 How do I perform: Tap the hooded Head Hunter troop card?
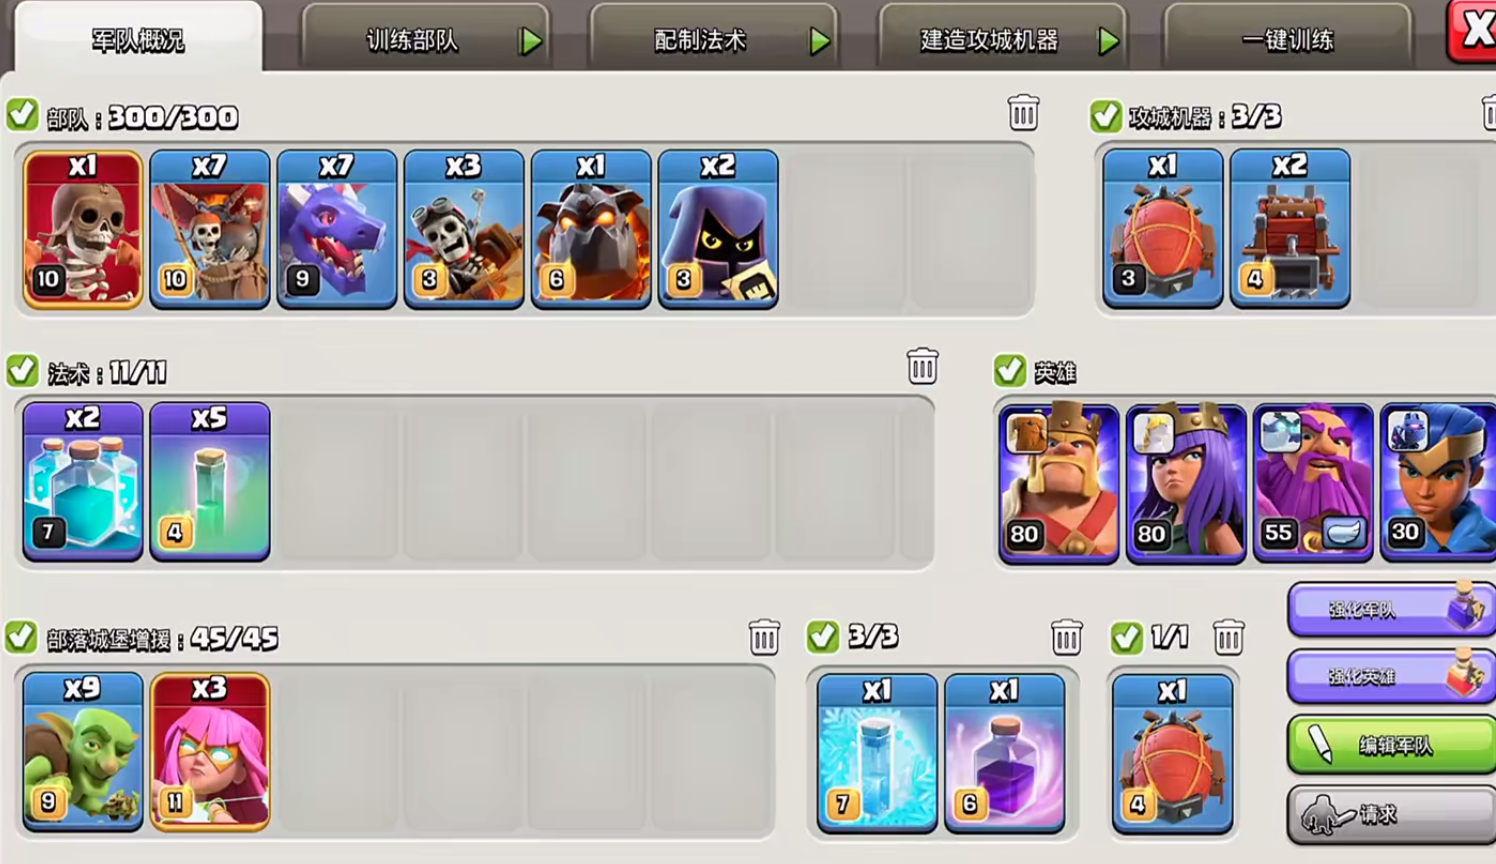coord(718,229)
